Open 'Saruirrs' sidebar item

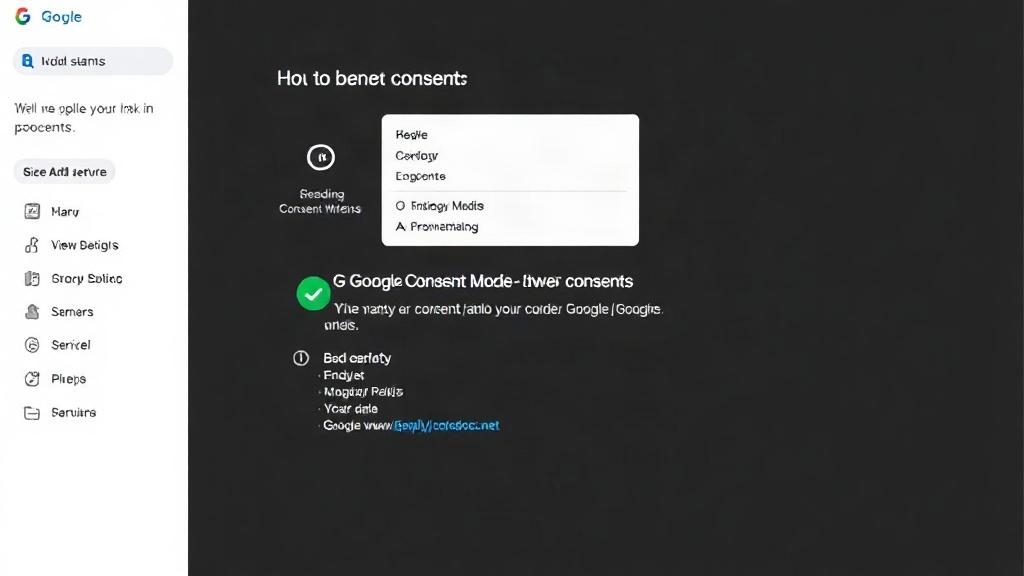[73, 413]
